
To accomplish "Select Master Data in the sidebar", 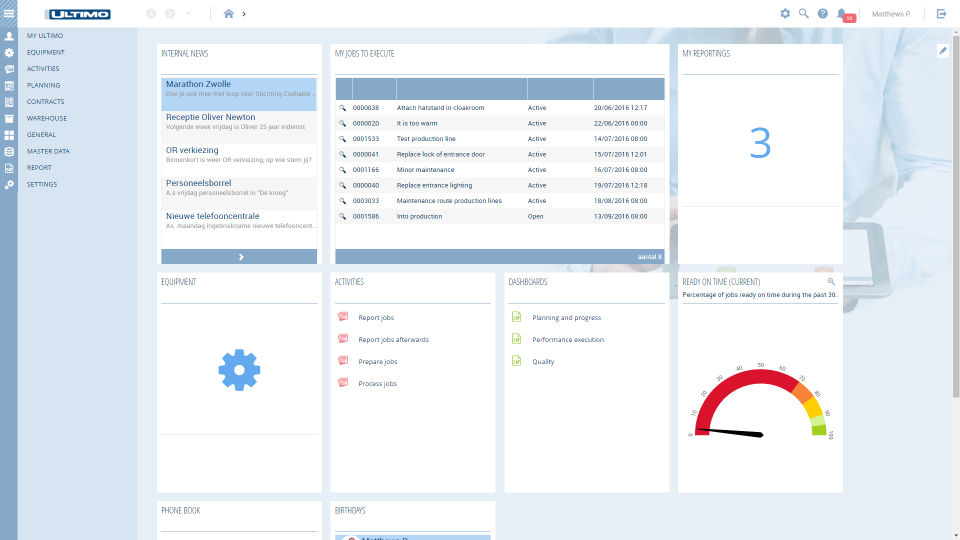I will (48, 151).
